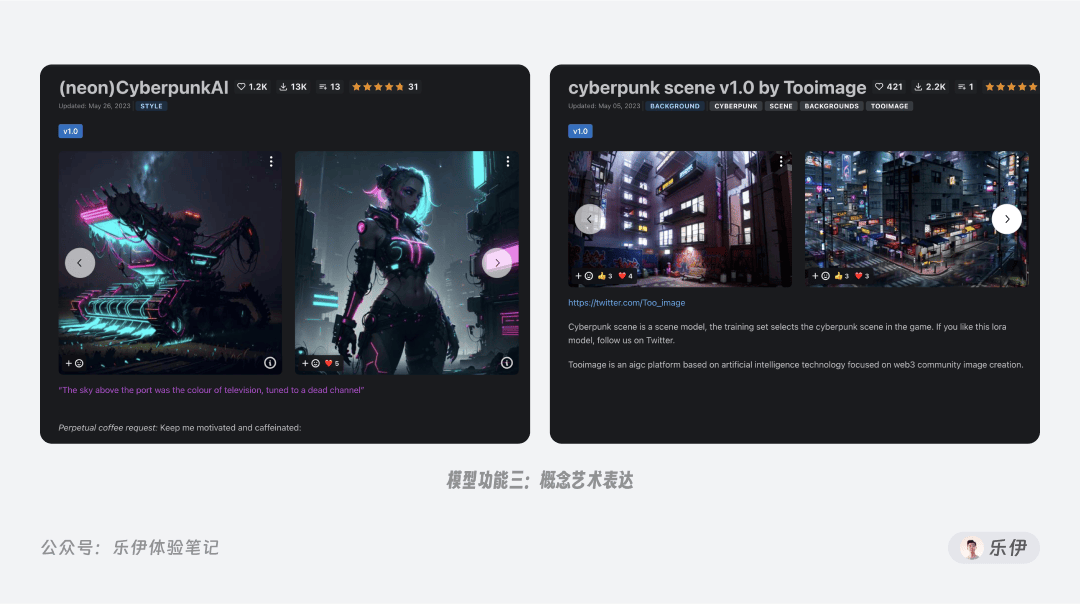Image resolution: width=1080 pixels, height=604 pixels.
Task: Go to next image in cyberpunk scene carousel
Action: 1006,219
